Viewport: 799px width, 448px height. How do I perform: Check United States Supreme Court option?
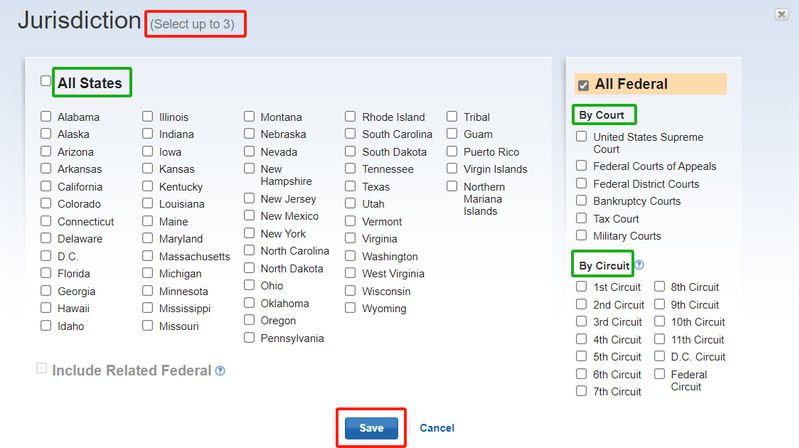coord(582,137)
